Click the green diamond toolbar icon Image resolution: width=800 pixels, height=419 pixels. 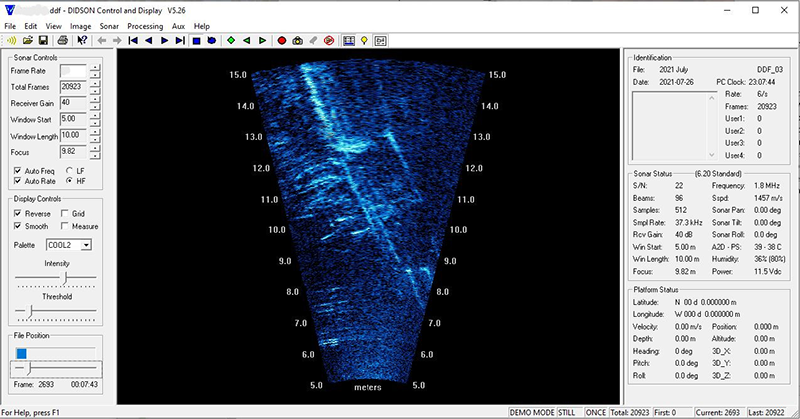pyautogui.click(x=230, y=40)
